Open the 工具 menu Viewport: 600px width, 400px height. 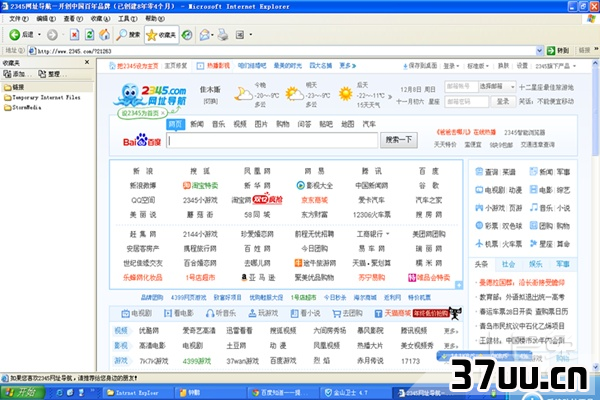pos(127,18)
